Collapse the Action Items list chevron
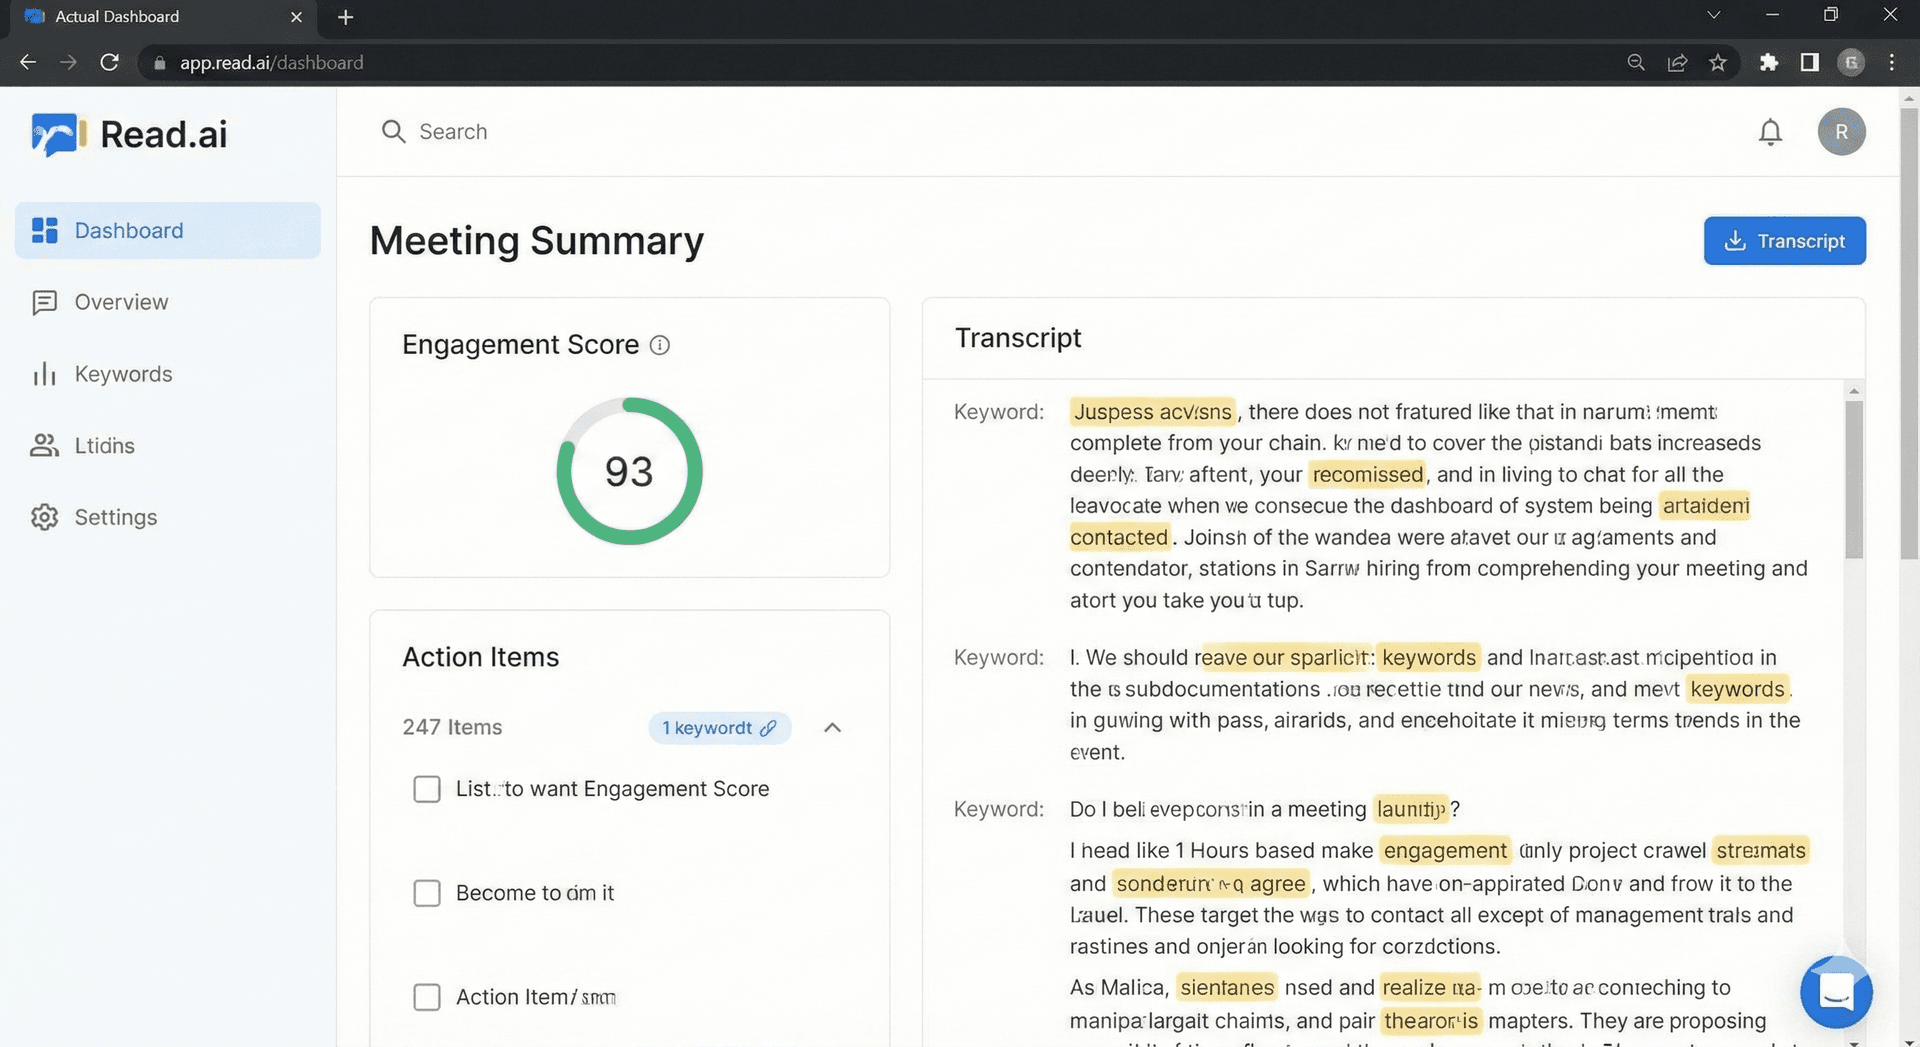Image resolution: width=1920 pixels, height=1047 pixels. click(x=833, y=728)
